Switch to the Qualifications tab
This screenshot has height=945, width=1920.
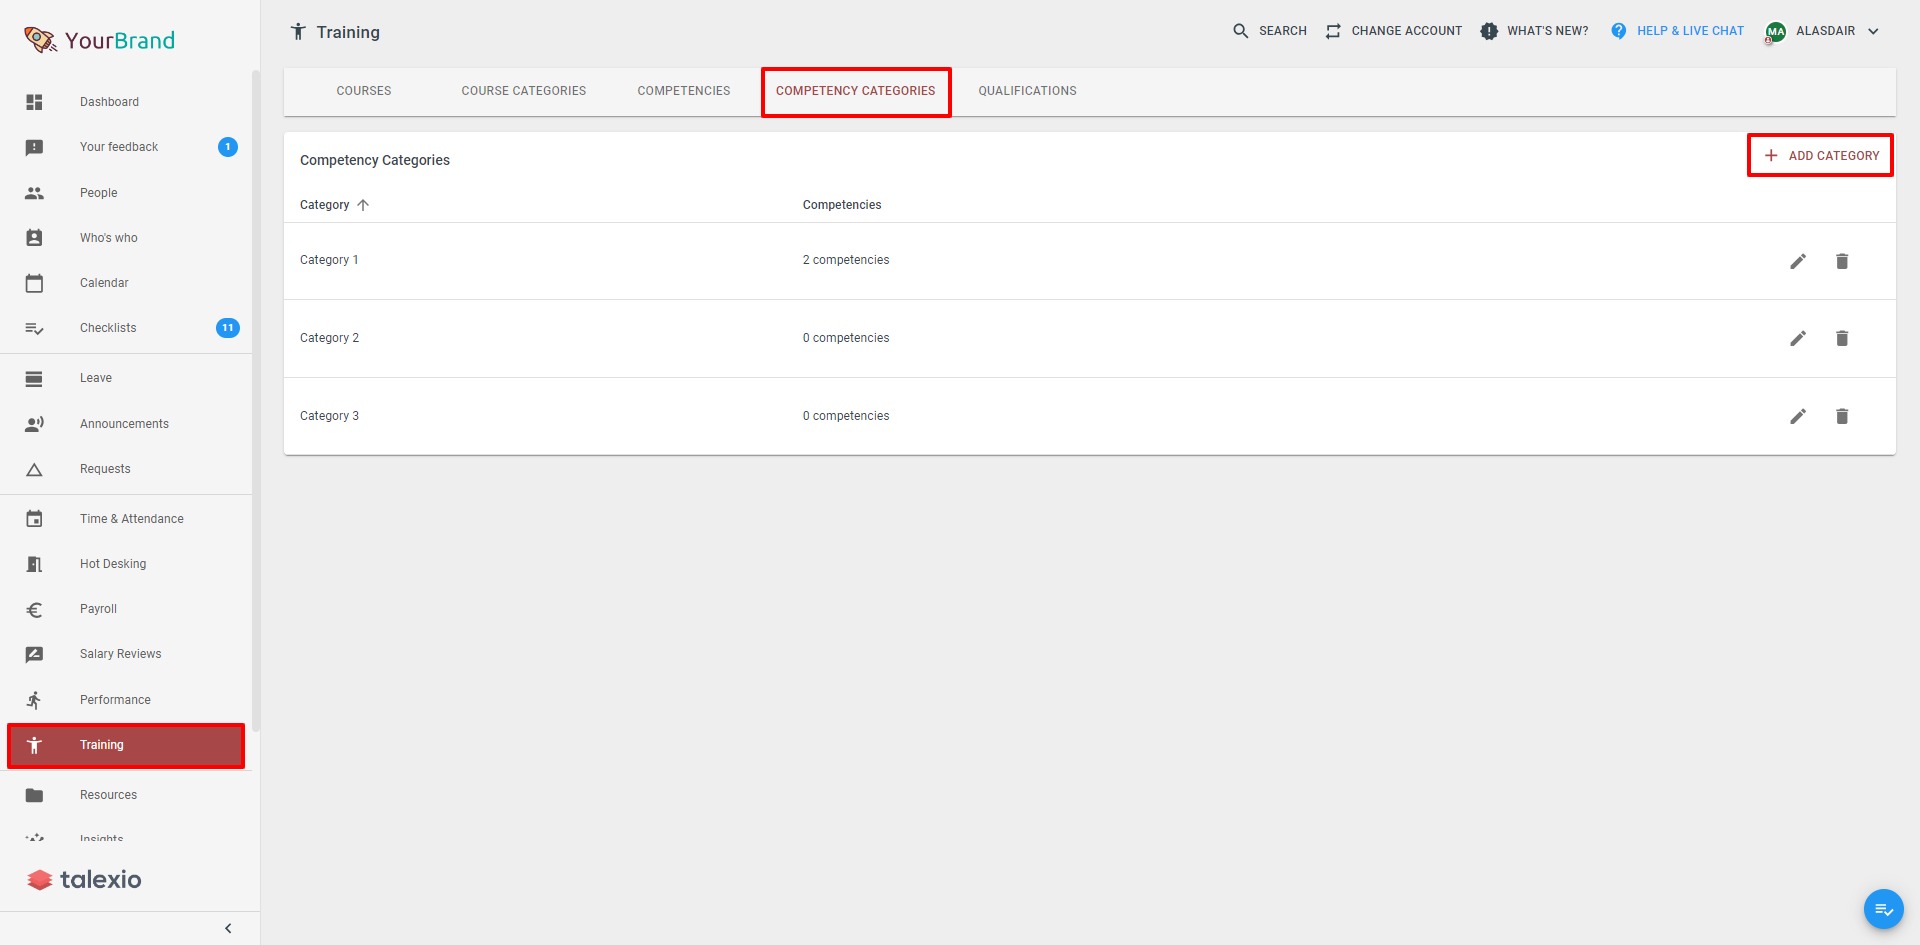(1027, 91)
